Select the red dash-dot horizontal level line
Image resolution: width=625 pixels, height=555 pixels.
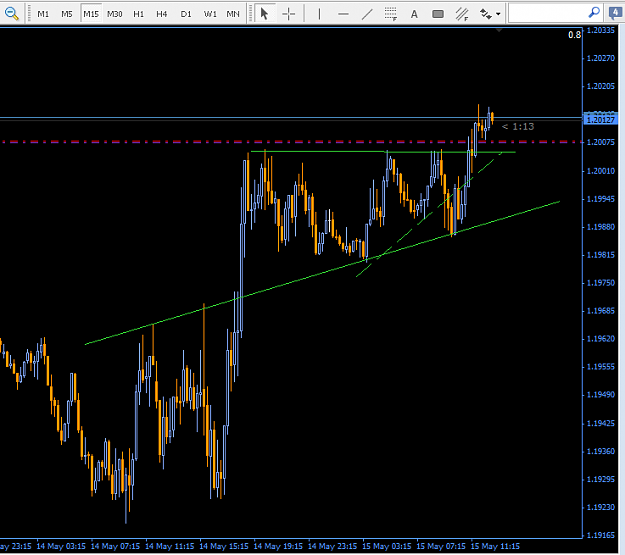(x=291, y=142)
